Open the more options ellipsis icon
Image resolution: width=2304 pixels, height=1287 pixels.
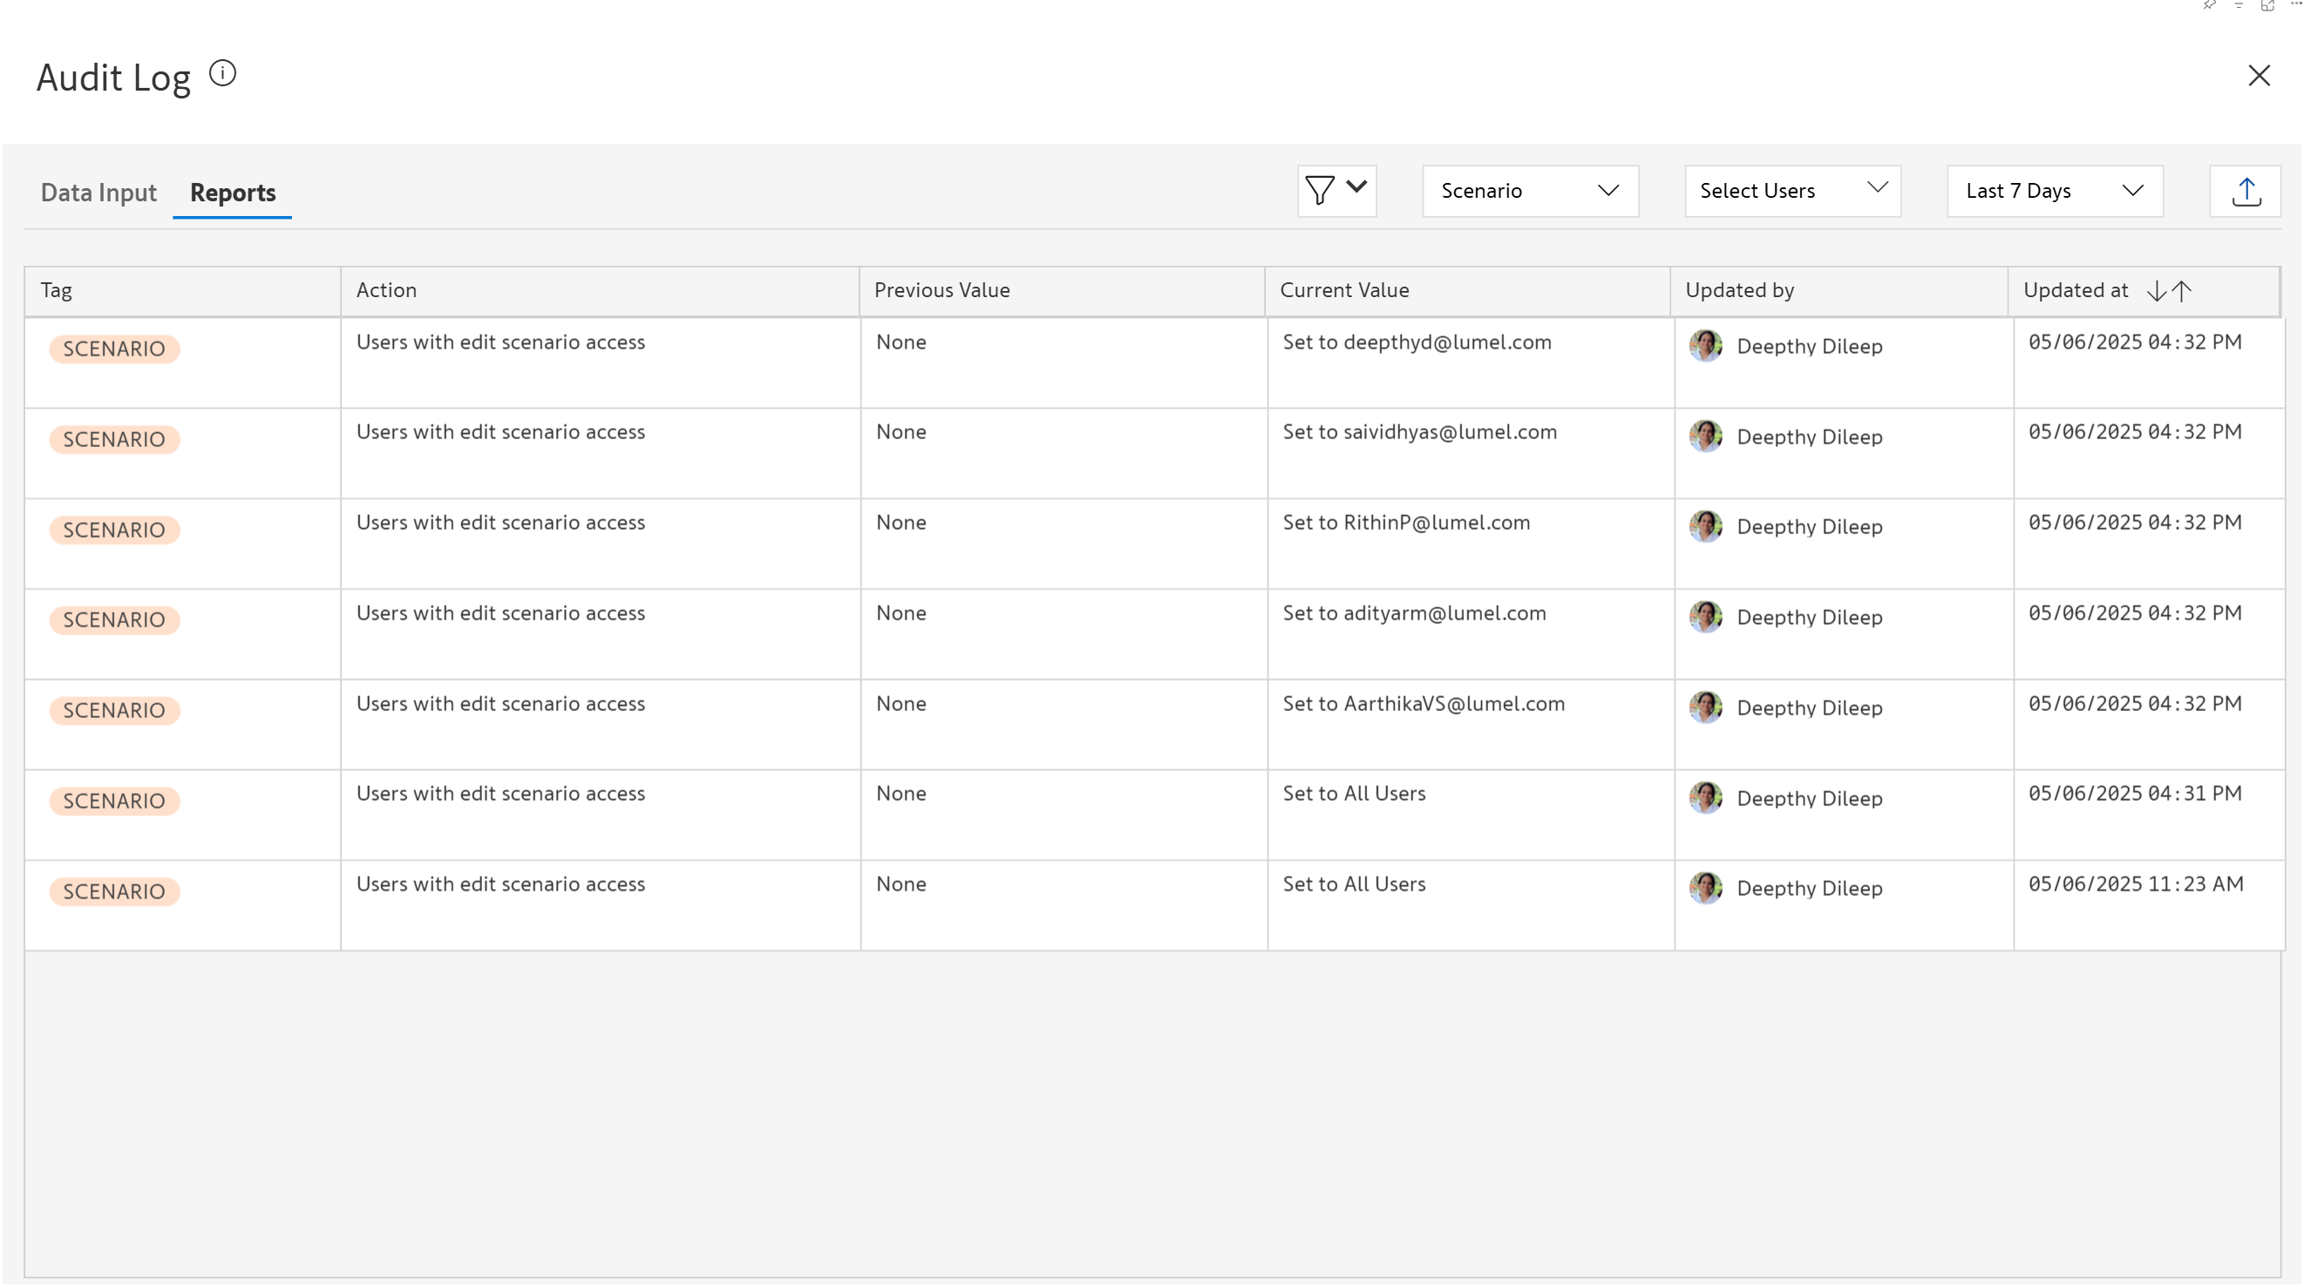point(2296,5)
